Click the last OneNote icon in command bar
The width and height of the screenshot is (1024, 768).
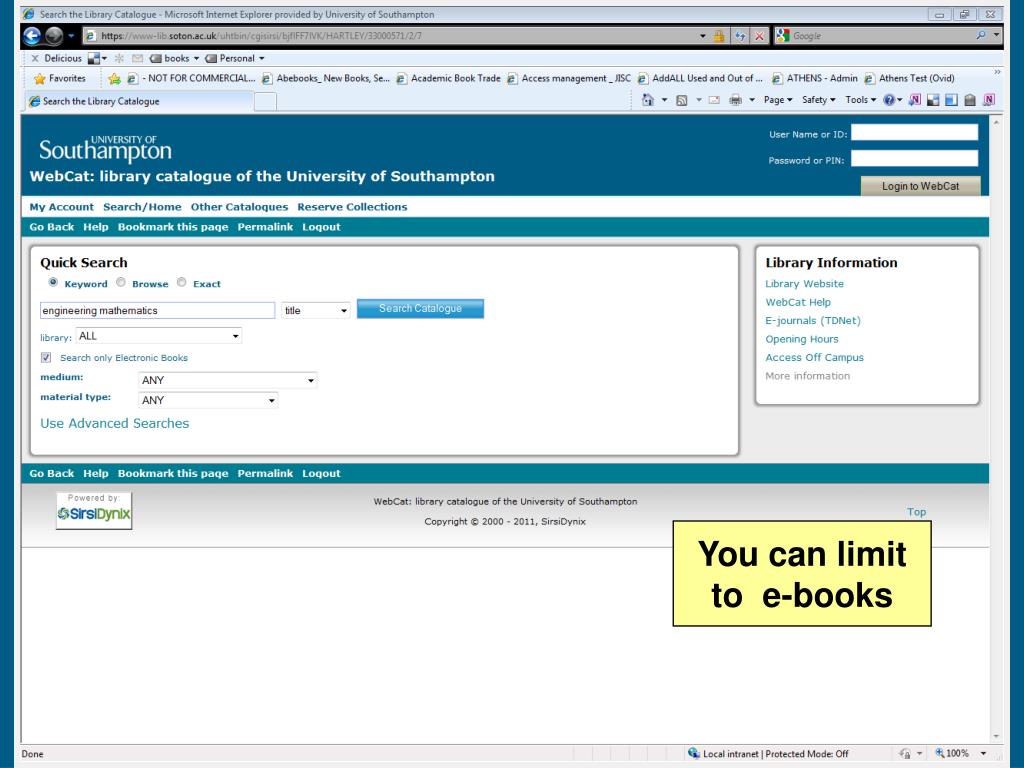point(989,100)
